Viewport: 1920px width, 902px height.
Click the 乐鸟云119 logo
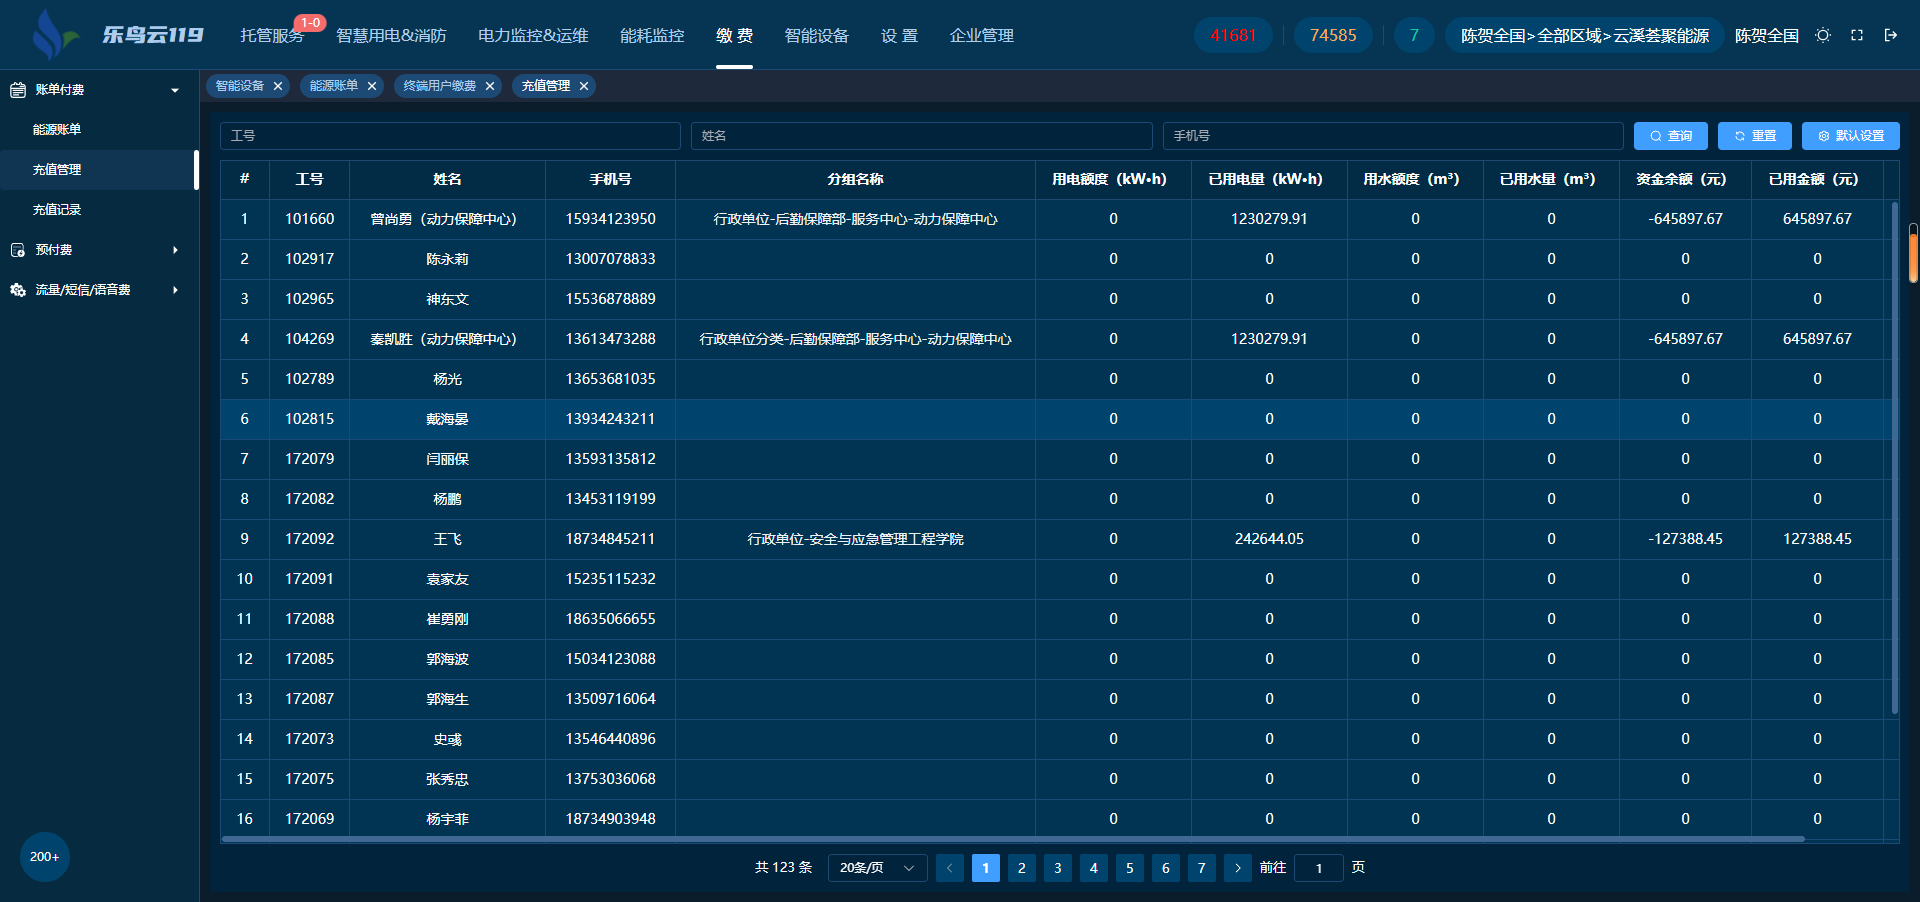pos(118,35)
